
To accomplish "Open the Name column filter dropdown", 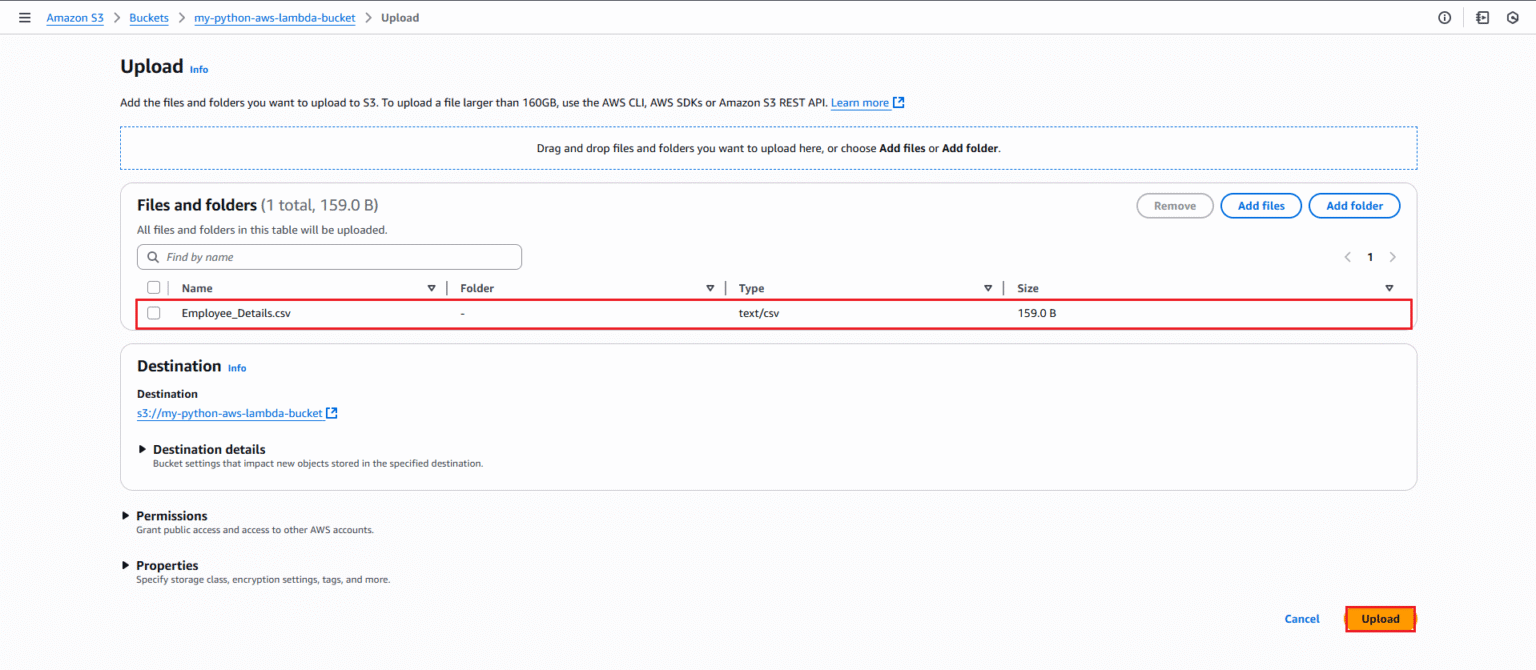I will click(x=431, y=287).
